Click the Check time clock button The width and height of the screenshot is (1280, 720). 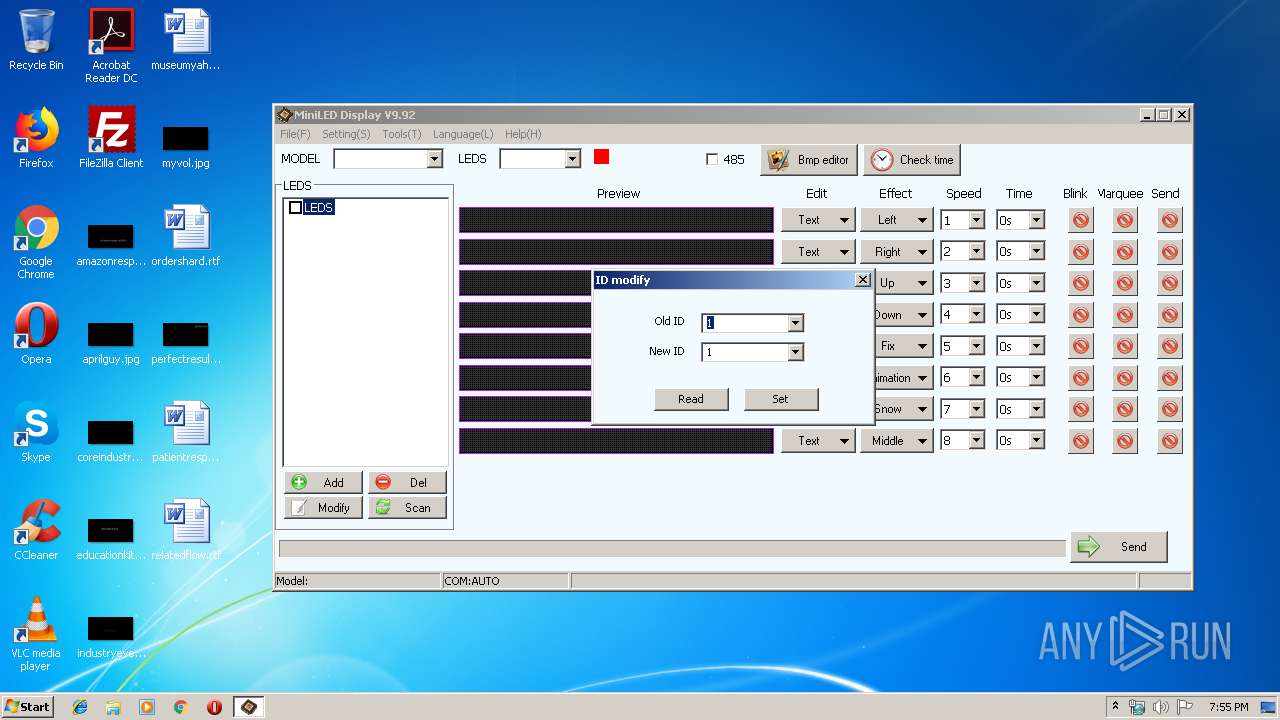(x=911, y=160)
